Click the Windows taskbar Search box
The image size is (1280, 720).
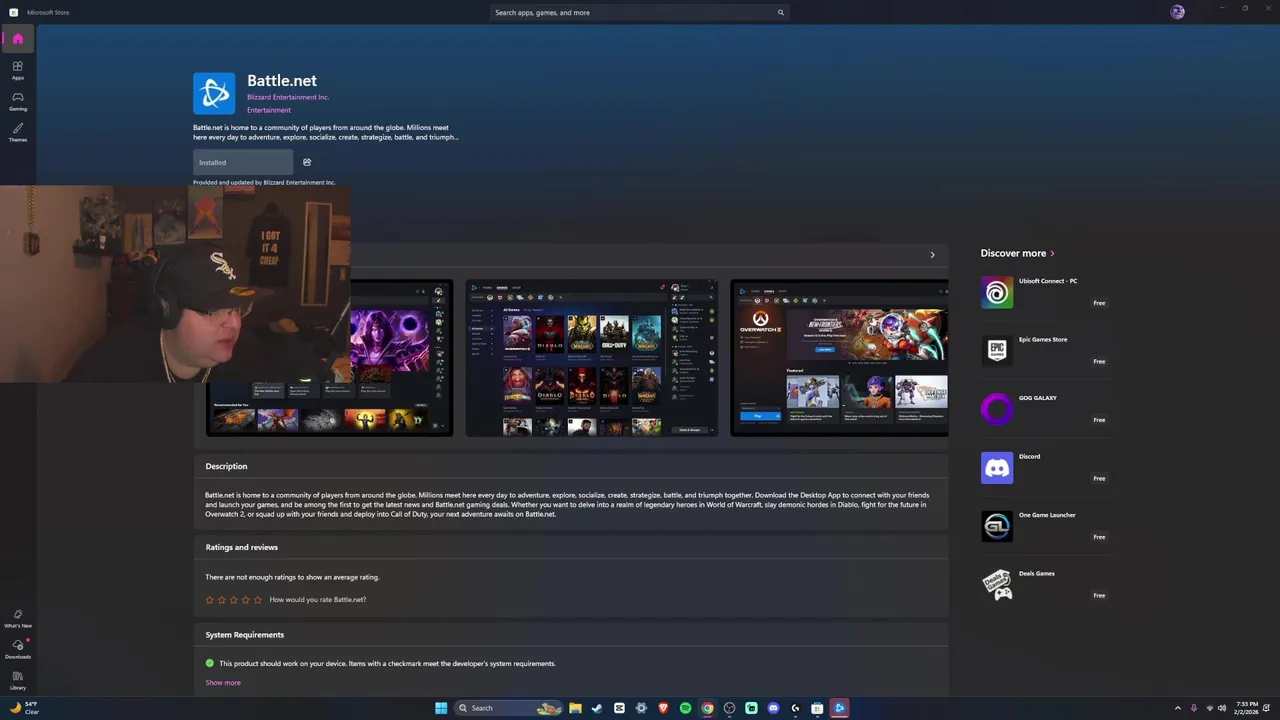pyautogui.click(x=508, y=708)
